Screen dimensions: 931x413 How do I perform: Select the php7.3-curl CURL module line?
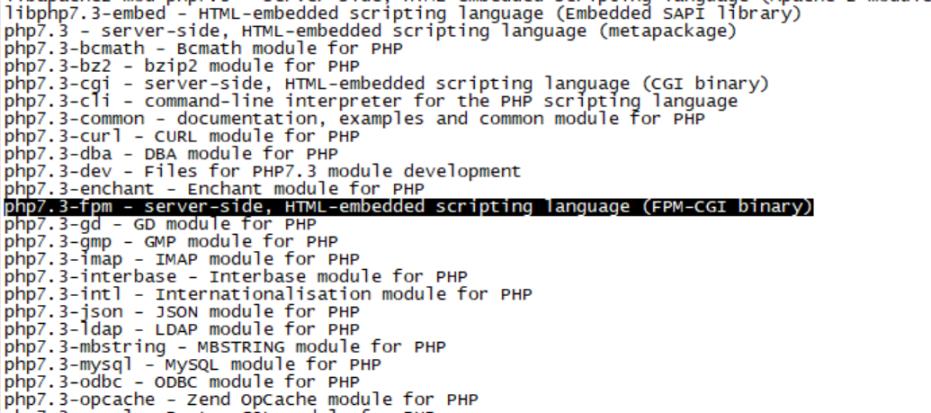click(x=181, y=136)
